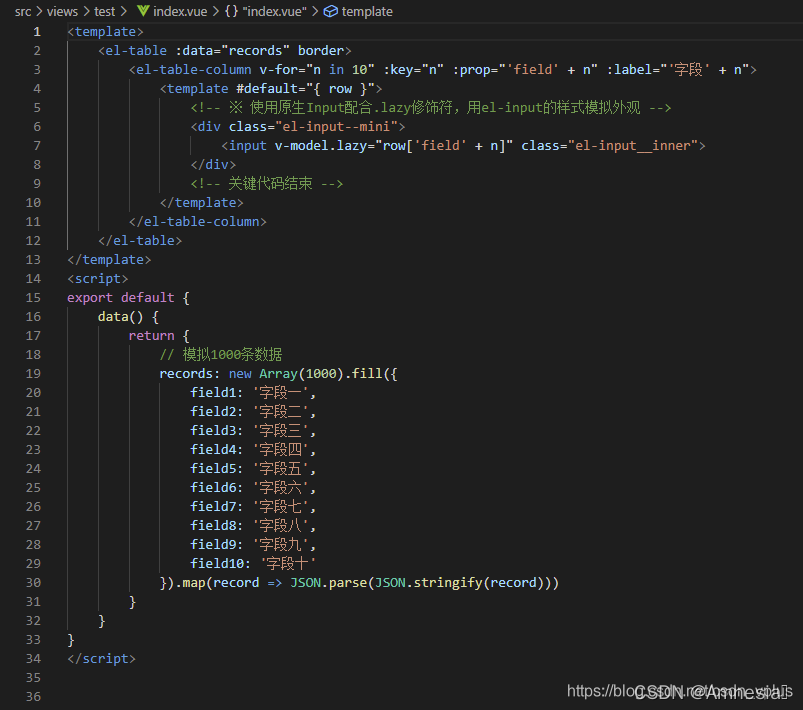Image resolution: width=803 pixels, height=710 pixels.
Task: Click 'export default {' line
Action: 128,298
